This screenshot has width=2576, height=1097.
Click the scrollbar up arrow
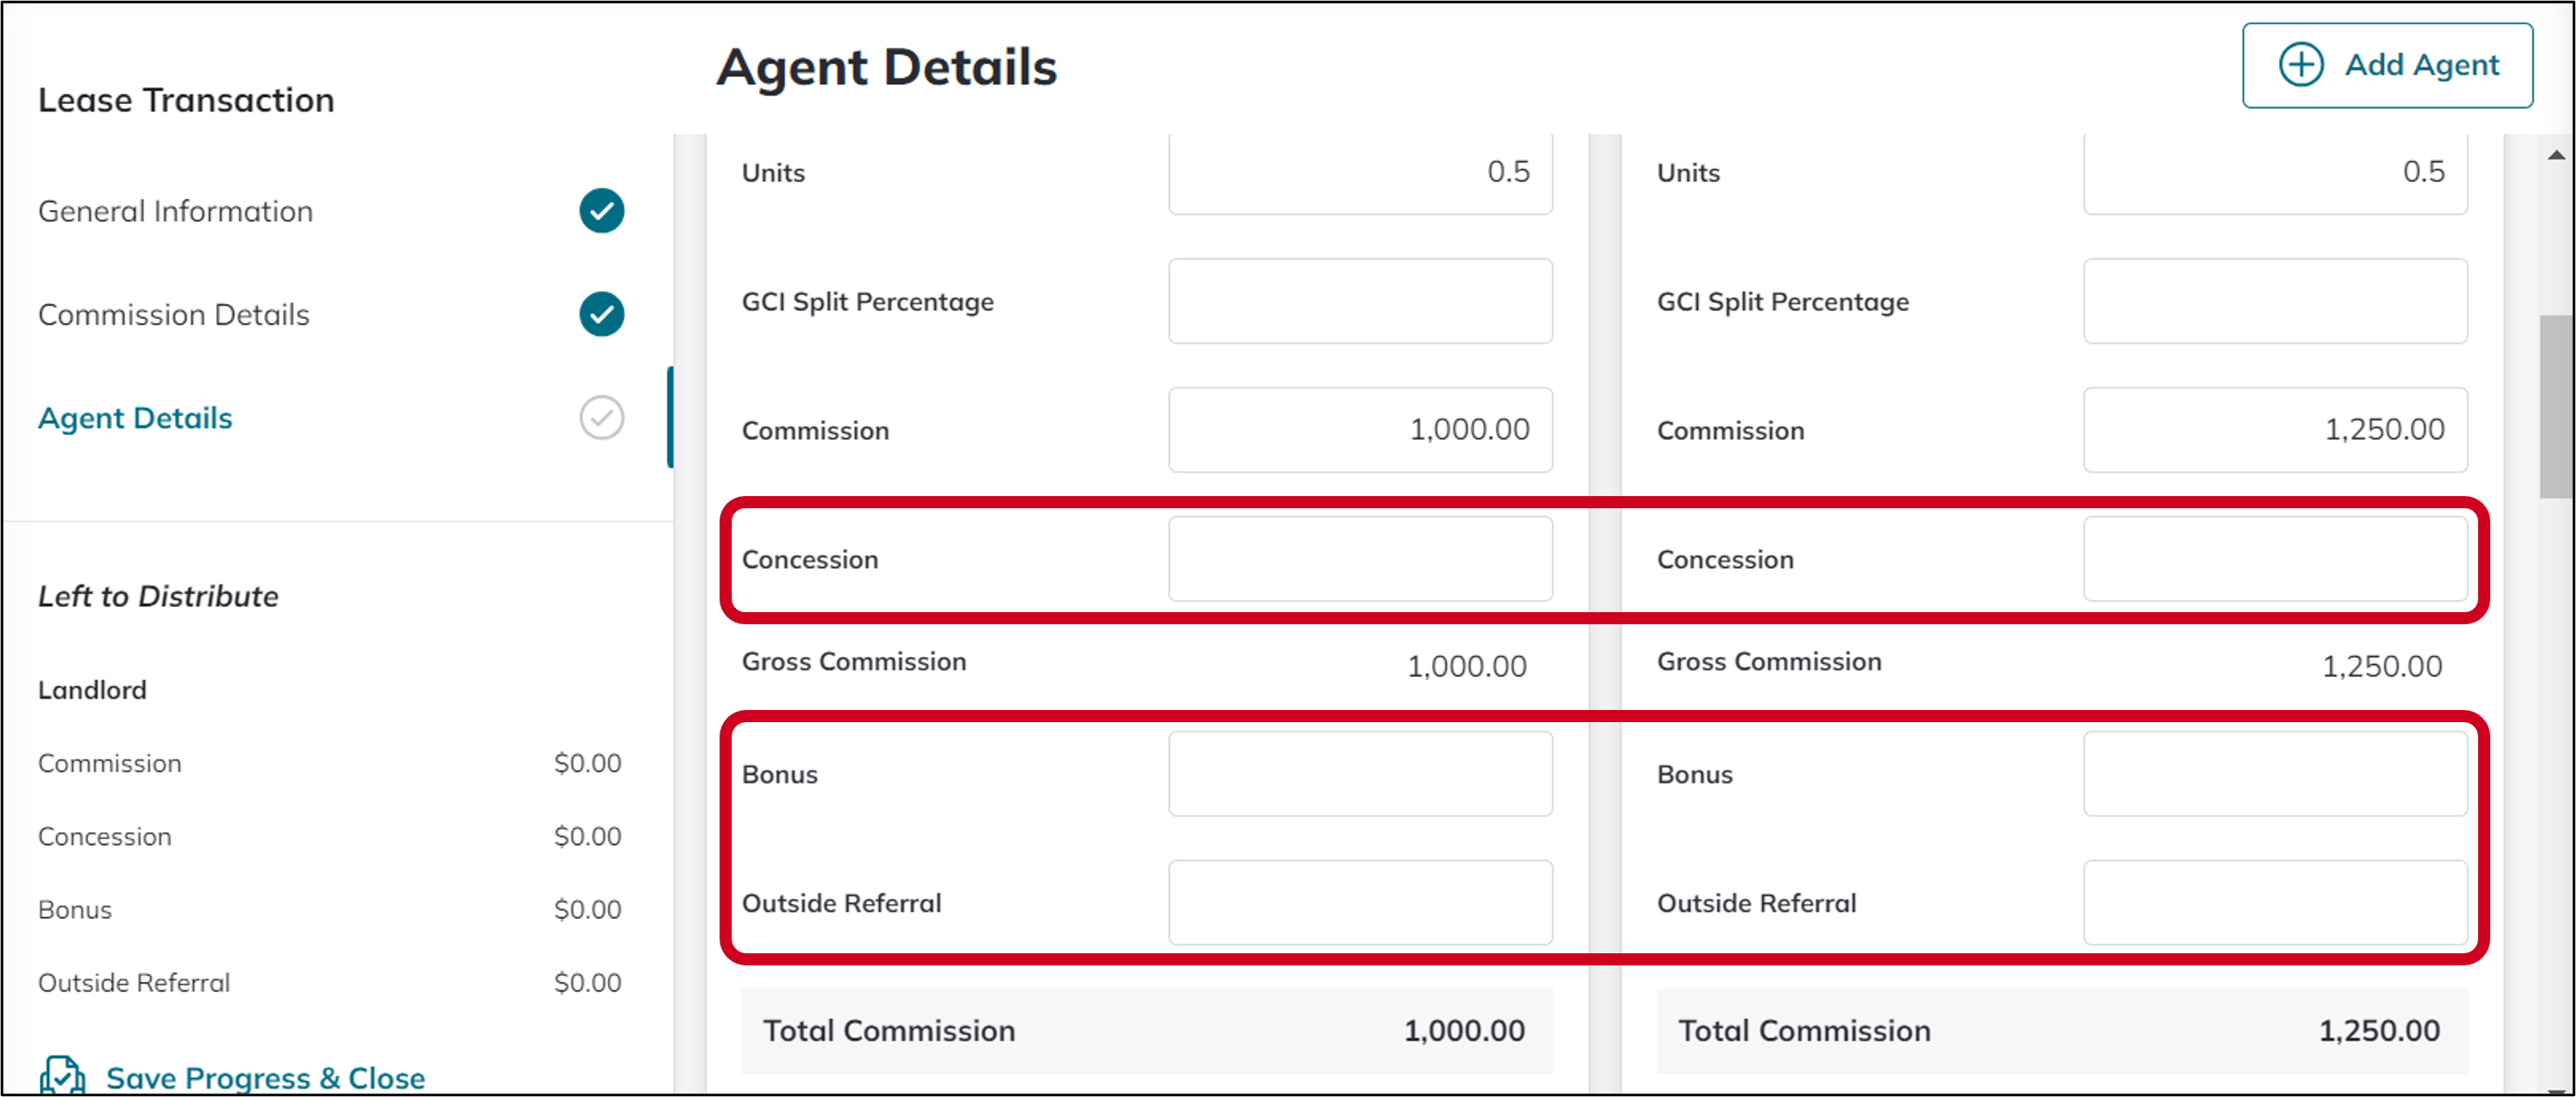coord(2556,155)
